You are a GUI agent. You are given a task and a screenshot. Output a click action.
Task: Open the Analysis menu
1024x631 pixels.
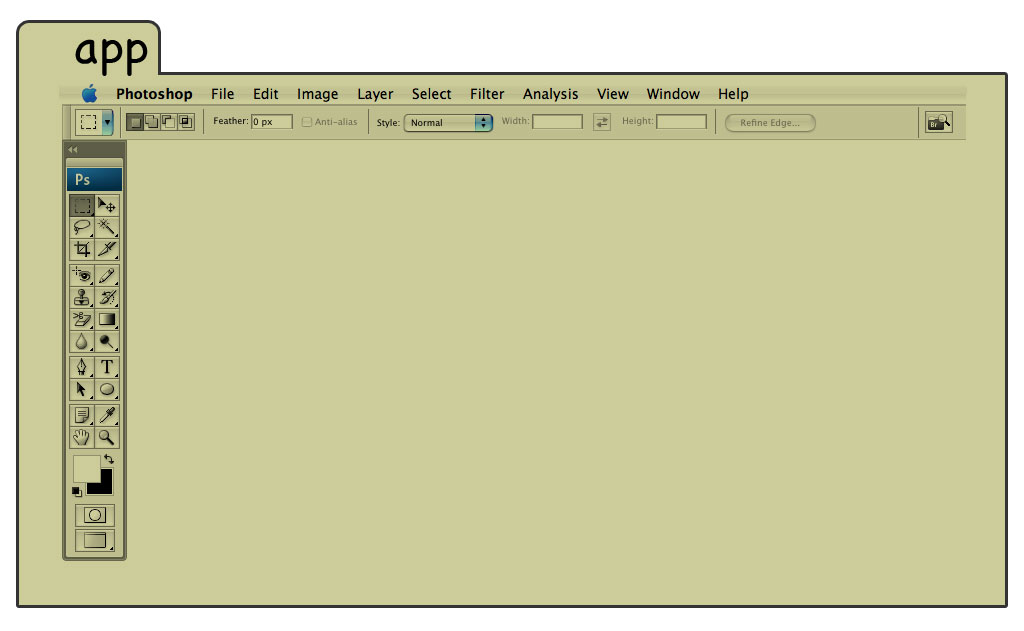click(x=551, y=95)
